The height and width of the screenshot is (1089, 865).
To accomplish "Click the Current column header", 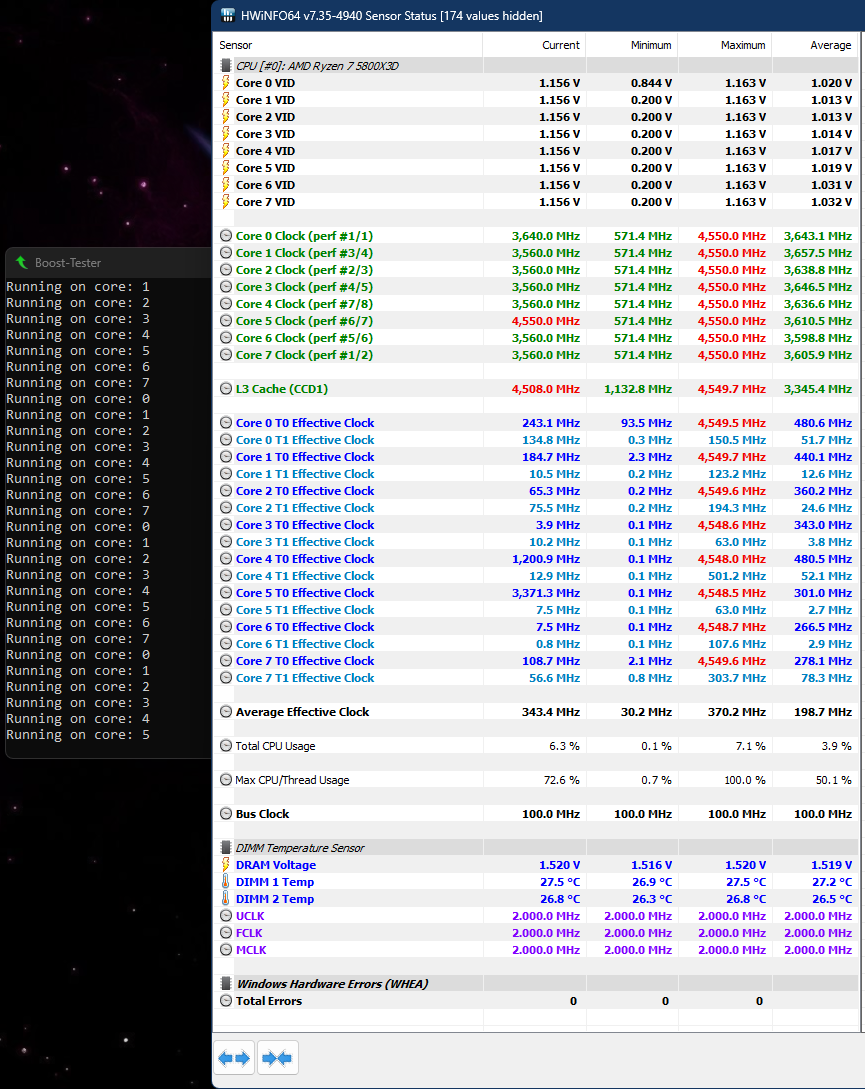I will coord(534,45).
